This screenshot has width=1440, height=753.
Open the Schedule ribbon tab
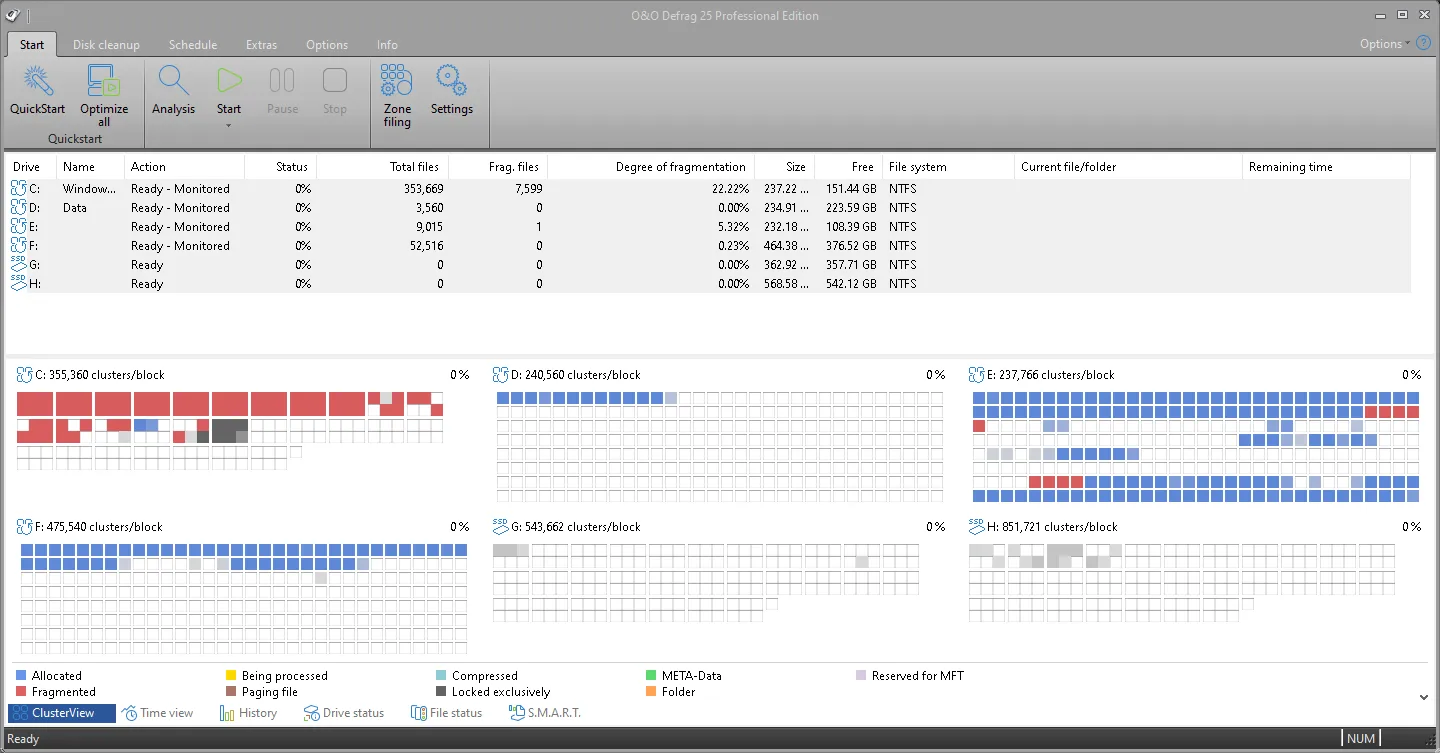click(193, 45)
